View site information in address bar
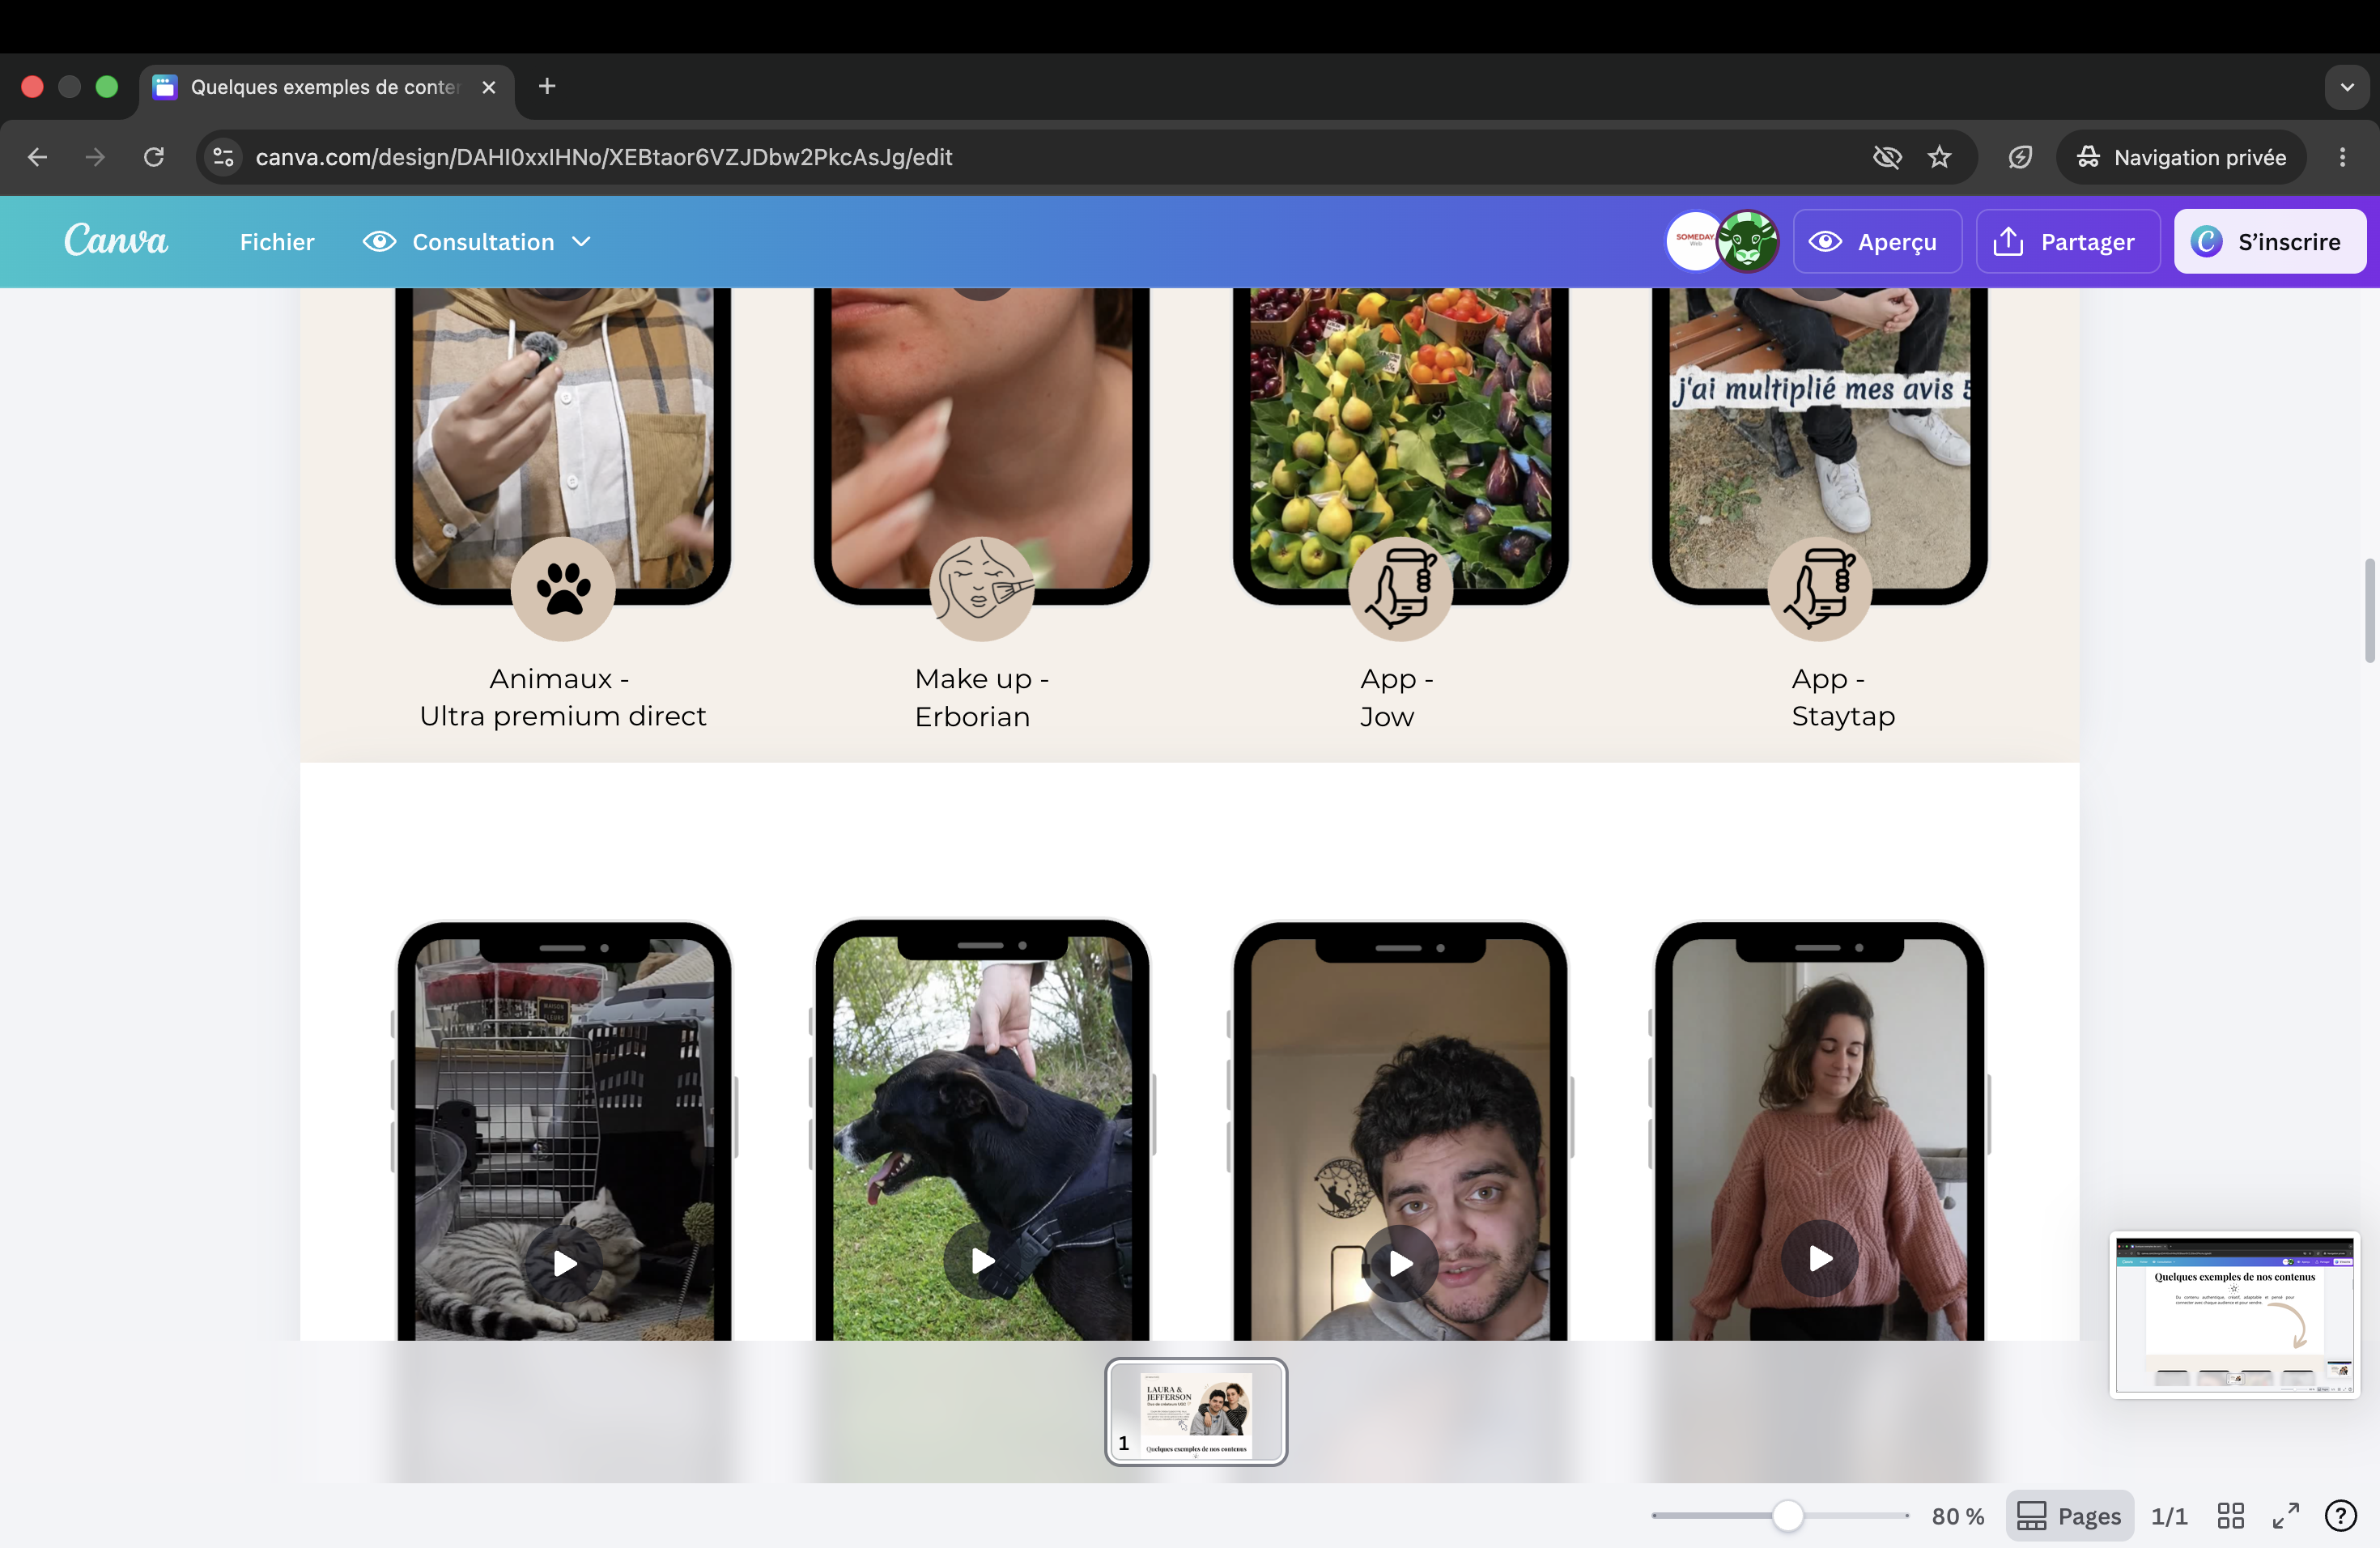This screenshot has height=1548, width=2380. 224,157
